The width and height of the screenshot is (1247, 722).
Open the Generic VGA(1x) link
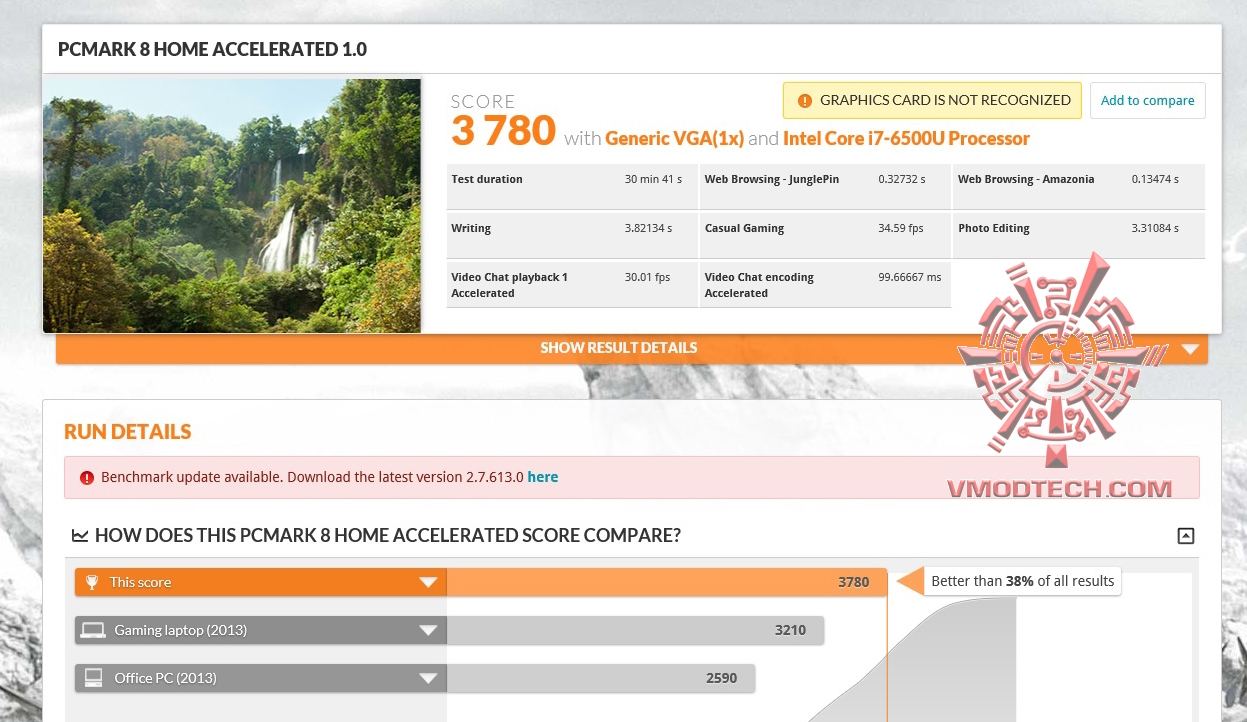coord(675,139)
